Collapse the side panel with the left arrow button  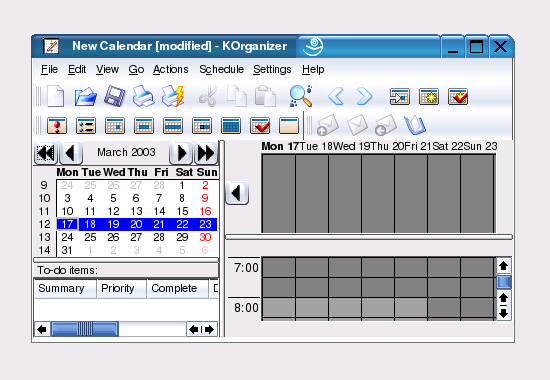[237, 193]
